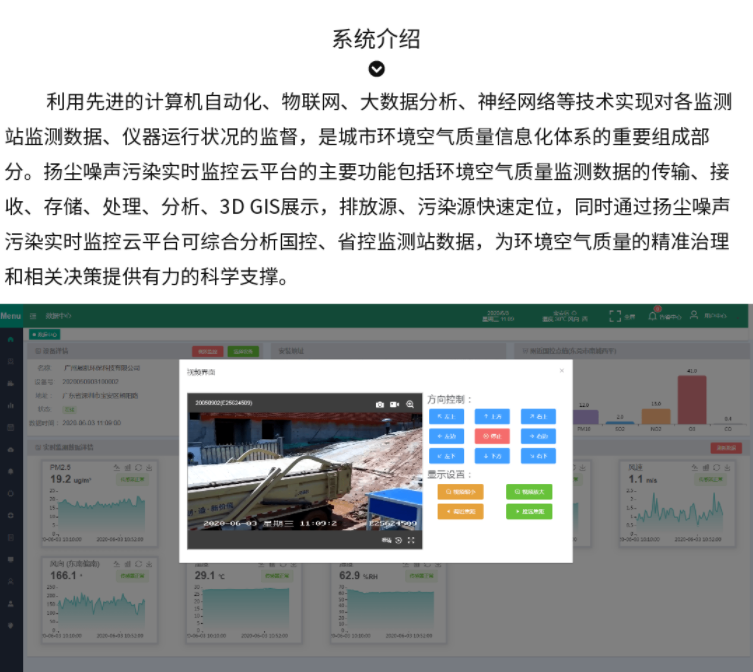
Task: Click the upper-left direction arrow button
Action: tap(446, 416)
